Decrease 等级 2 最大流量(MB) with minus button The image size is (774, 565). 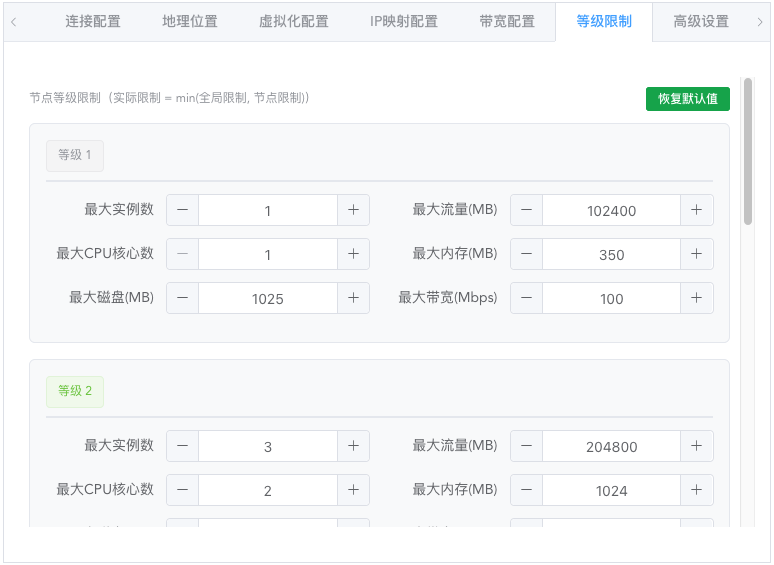pos(527,446)
